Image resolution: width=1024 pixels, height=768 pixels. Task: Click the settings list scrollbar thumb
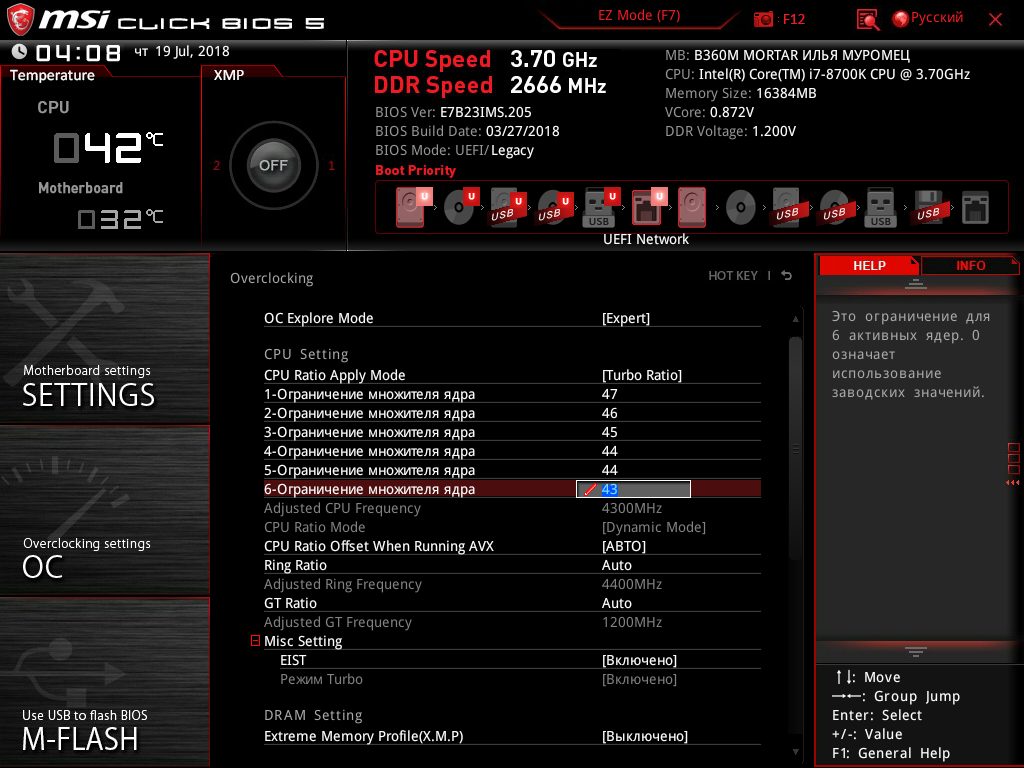click(795, 448)
